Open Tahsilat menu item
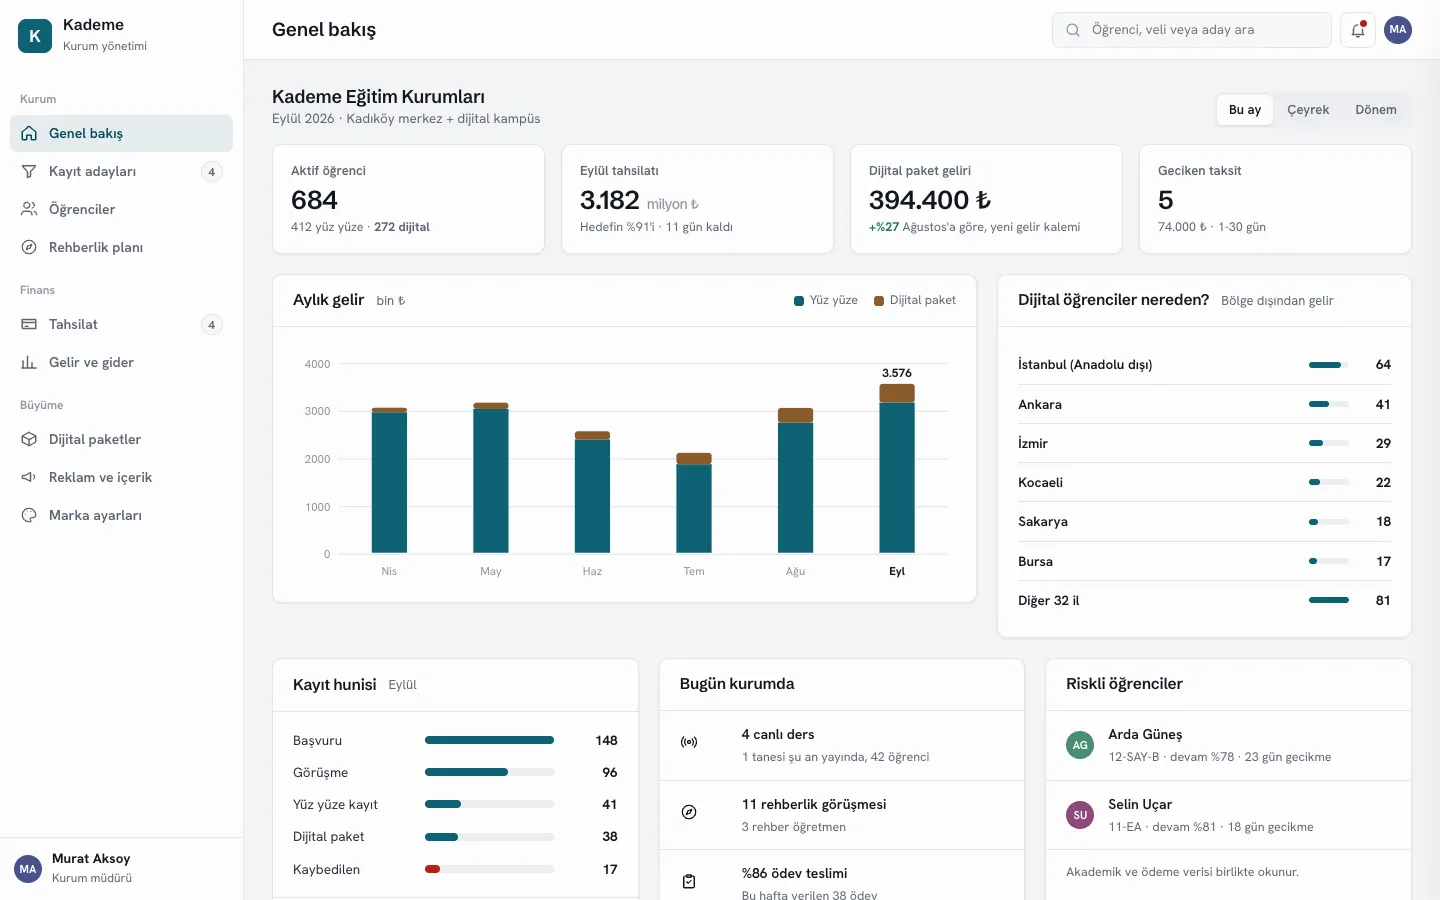This screenshot has height=900, width=1440. [121, 324]
